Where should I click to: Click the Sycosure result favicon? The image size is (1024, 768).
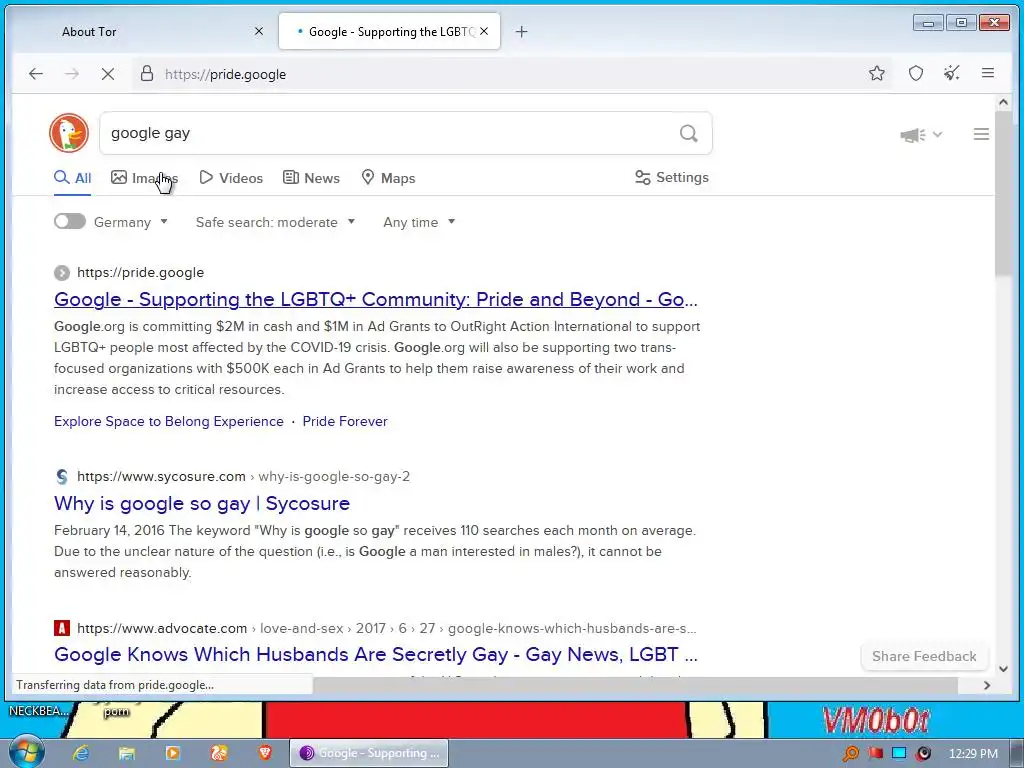pos(62,476)
